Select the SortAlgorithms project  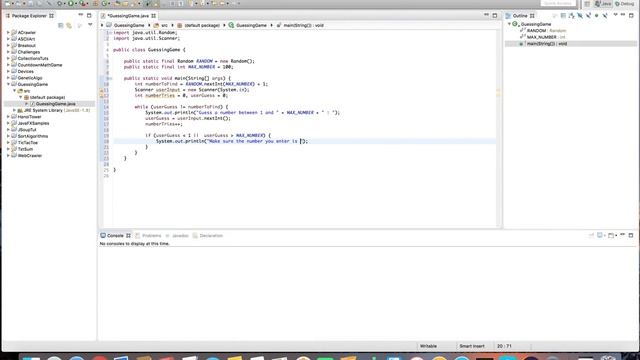tap(33, 136)
